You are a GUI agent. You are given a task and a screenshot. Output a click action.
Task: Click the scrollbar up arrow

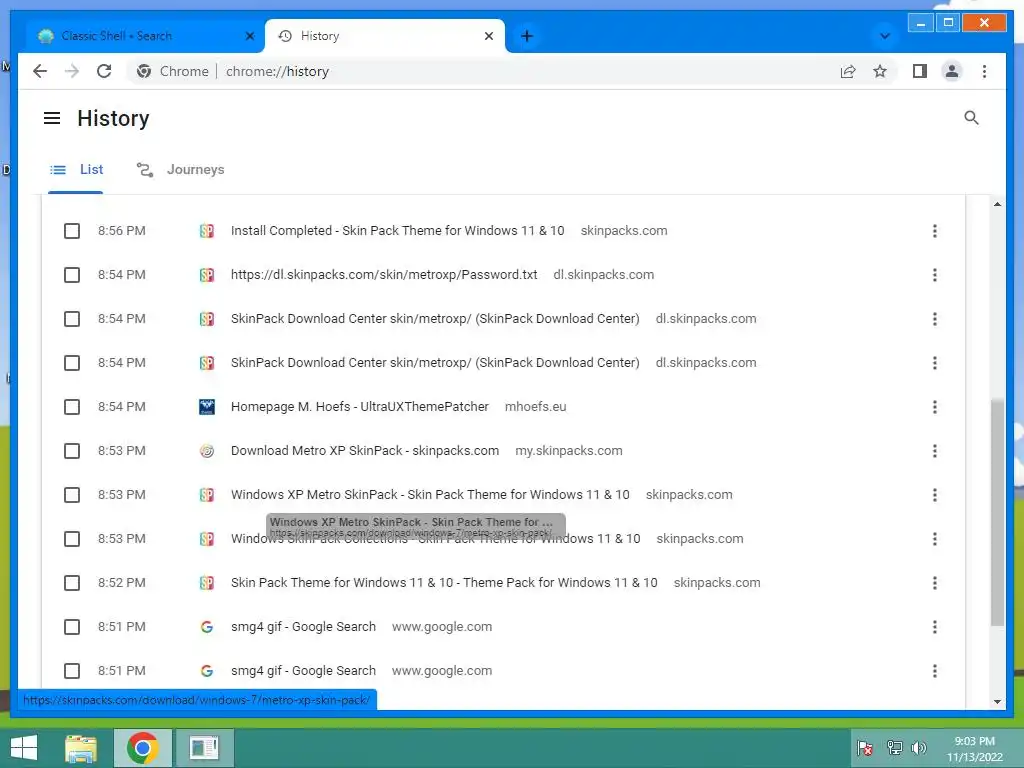997,204
